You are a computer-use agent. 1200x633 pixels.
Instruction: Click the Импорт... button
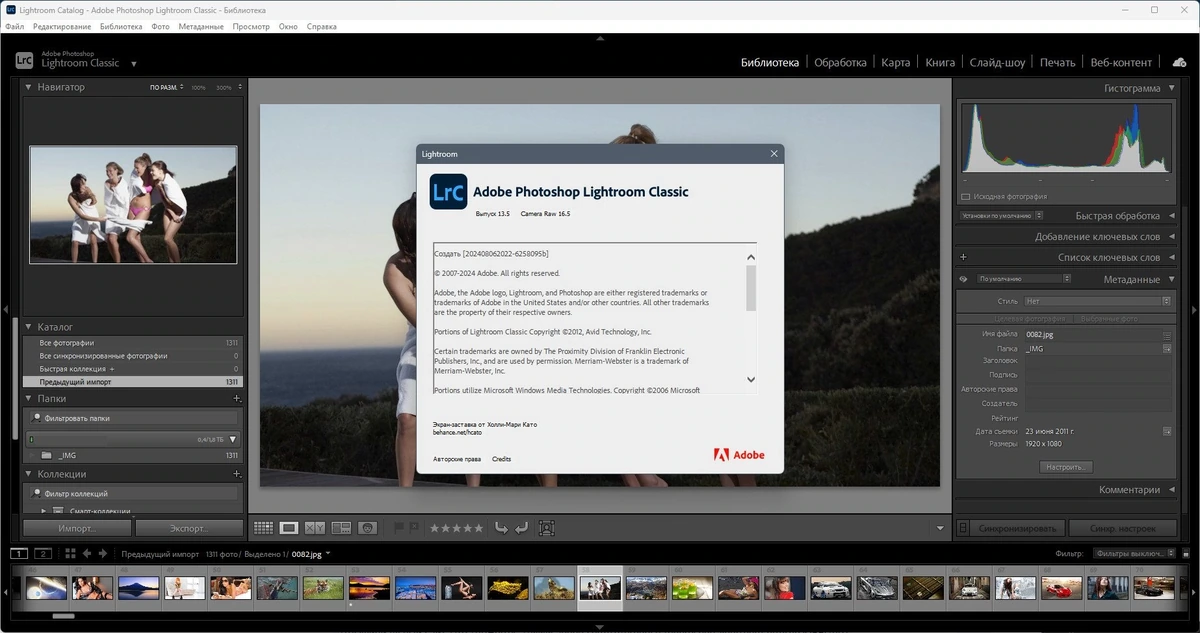(77, 528)
